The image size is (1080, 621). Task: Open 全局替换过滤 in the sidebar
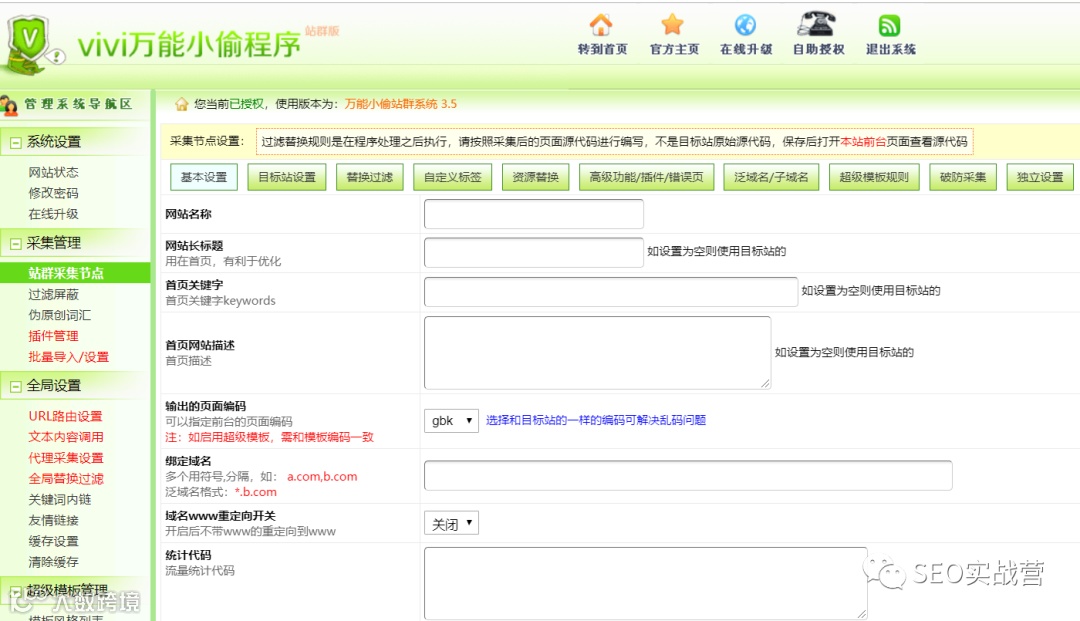(x=65, y=478)
